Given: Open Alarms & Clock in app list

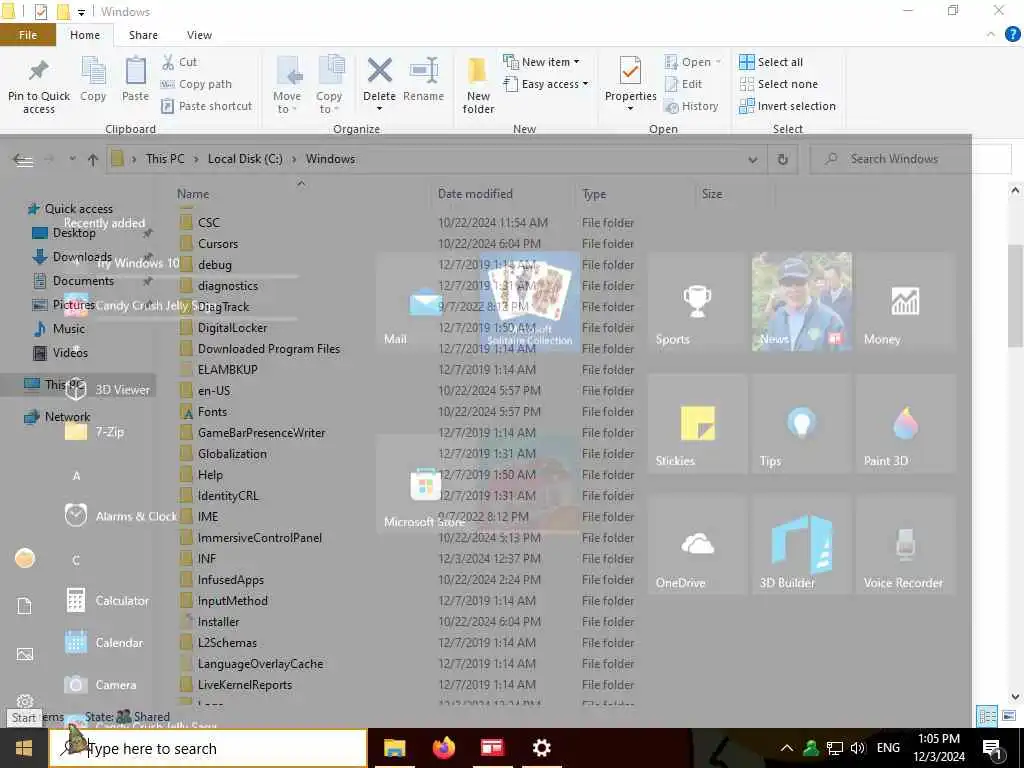Looking at the screenshot, I should pyautogui.click(x=121, y=516).
